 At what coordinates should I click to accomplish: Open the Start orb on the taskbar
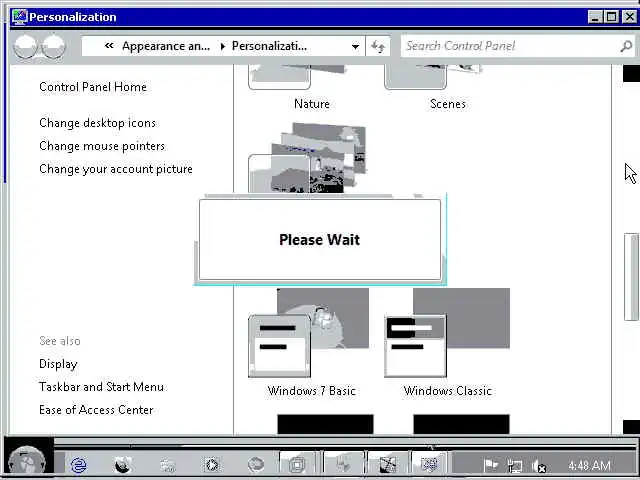point(27,461)
